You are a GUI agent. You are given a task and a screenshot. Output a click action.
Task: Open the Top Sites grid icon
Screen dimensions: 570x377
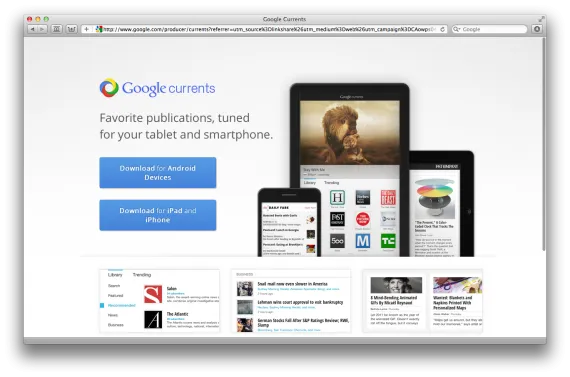click(x=72, y=29)
